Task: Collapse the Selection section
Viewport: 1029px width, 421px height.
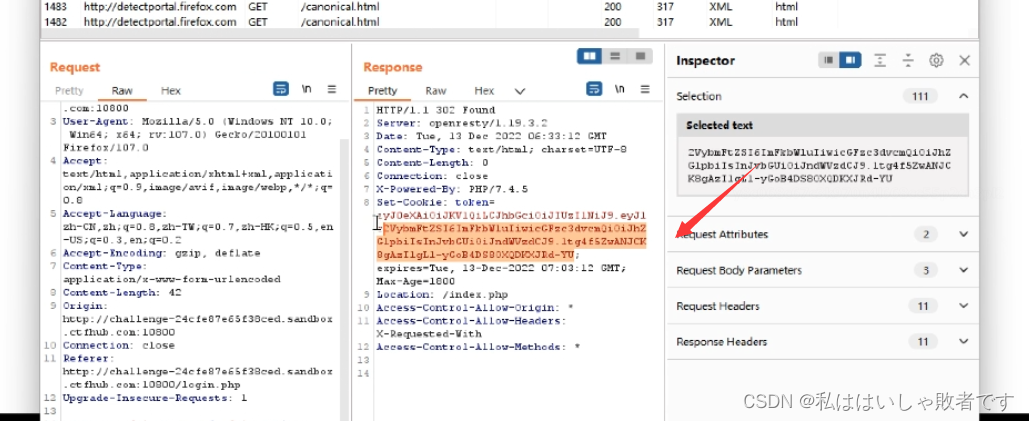Action: point(963,96)
